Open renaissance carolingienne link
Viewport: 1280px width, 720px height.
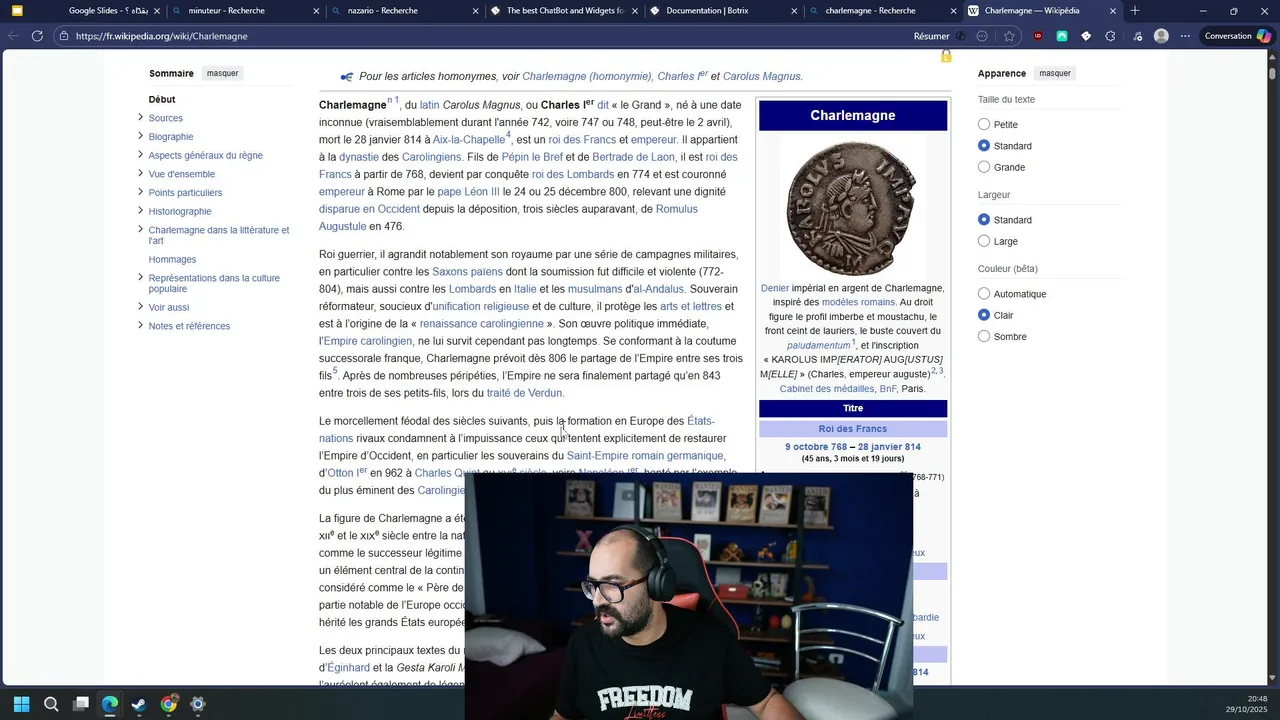pyautogui.click(x=482, y=324)
